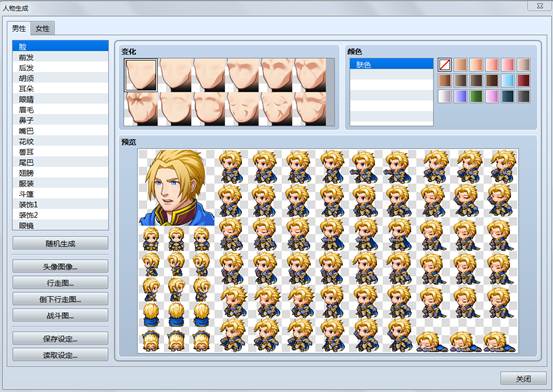The height and width of the screenshot is (392, 553).
Task: Switch to the 男性 tab
Action: (19, 28)
